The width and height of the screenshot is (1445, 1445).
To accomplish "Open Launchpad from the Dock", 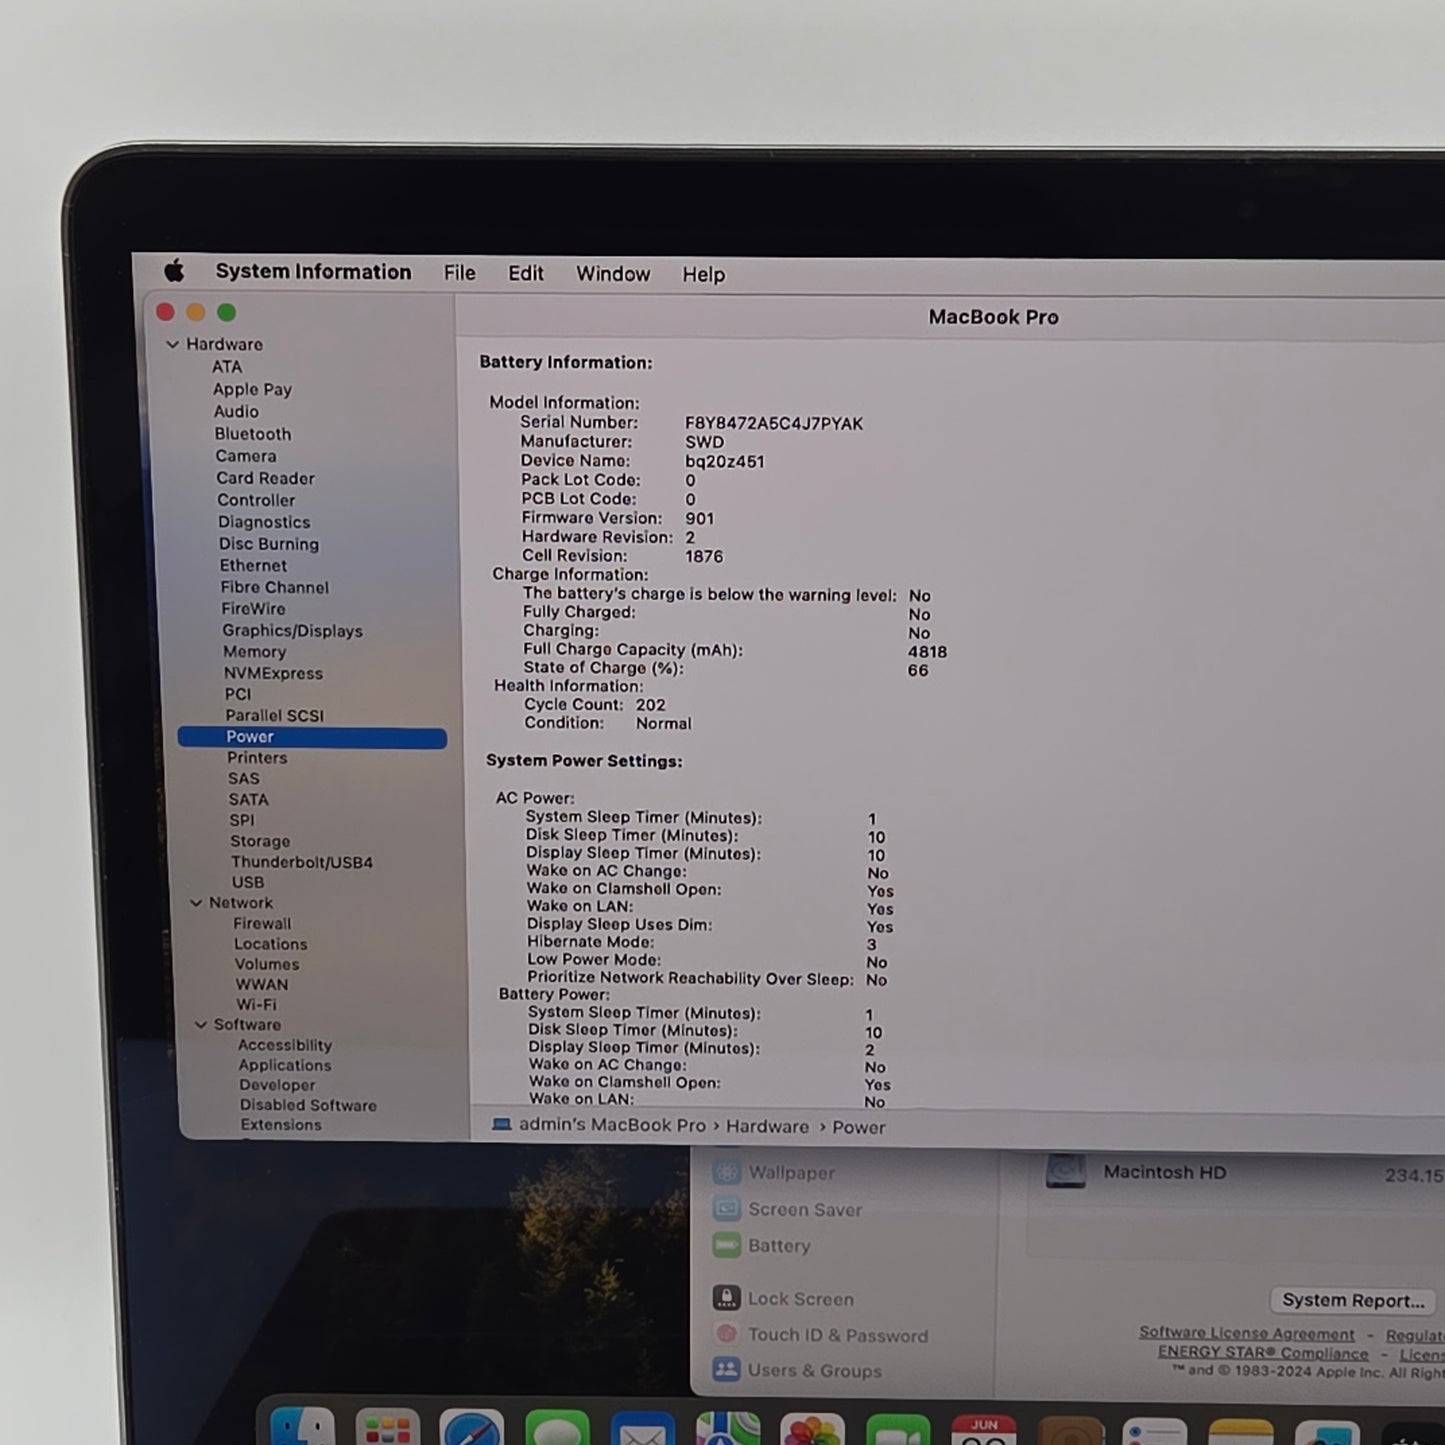I will point(387,1428).
